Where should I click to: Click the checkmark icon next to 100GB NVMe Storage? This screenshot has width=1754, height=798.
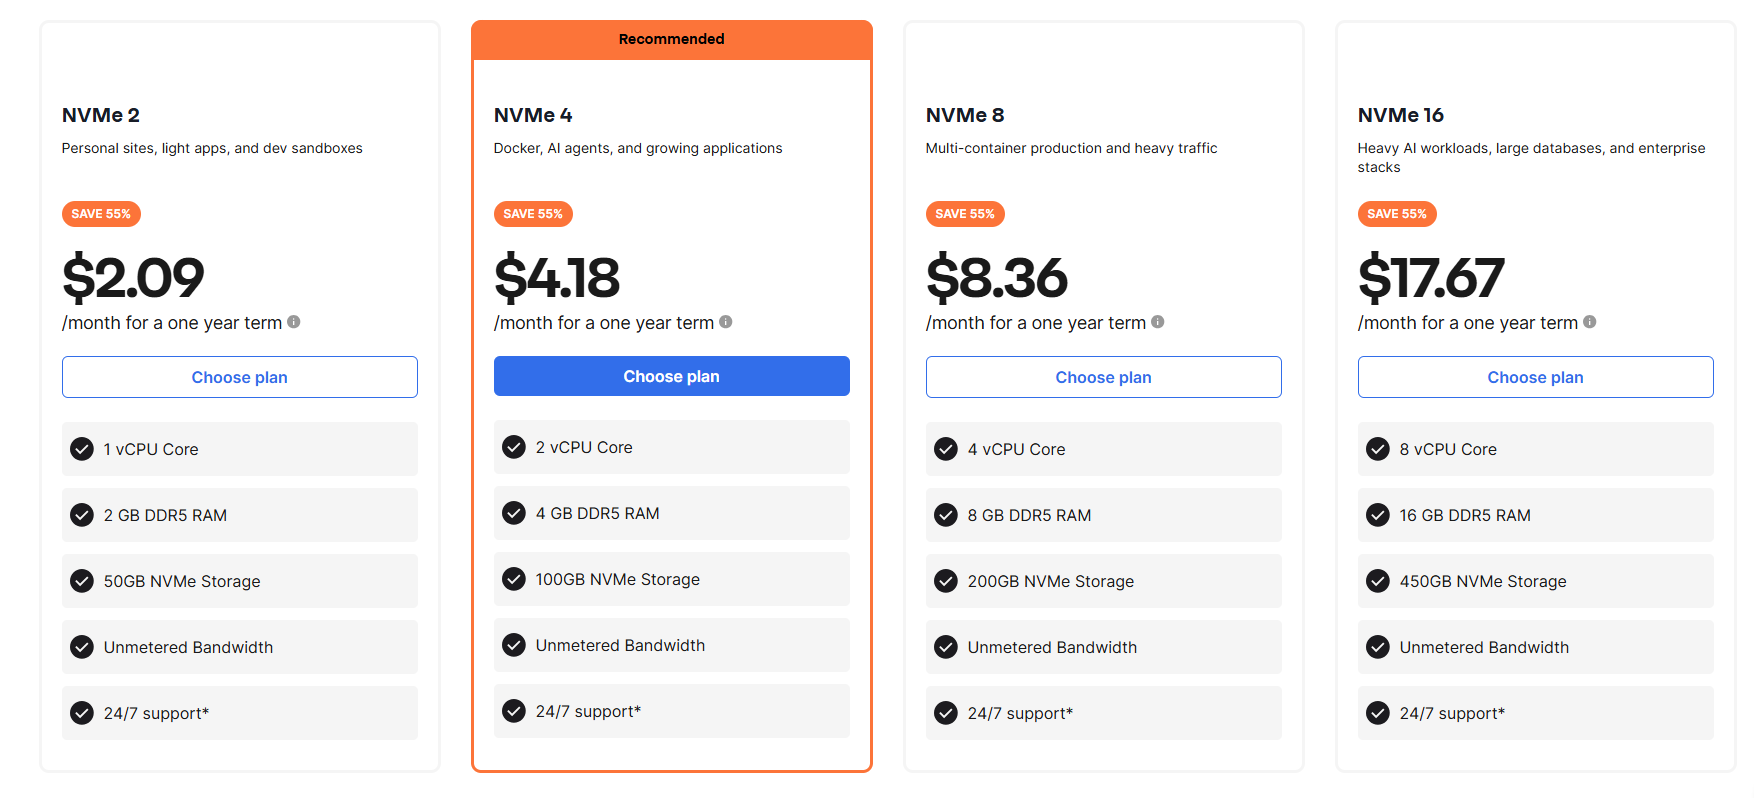point(514,579)
